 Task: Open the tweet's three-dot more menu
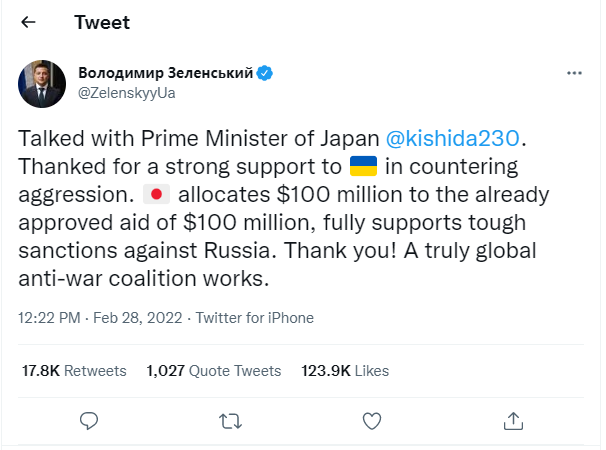(x=574, y=74)
